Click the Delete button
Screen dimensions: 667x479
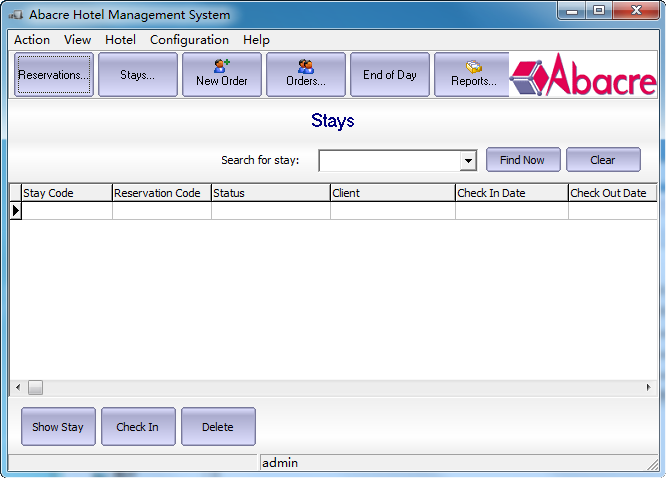pos(218,427)
